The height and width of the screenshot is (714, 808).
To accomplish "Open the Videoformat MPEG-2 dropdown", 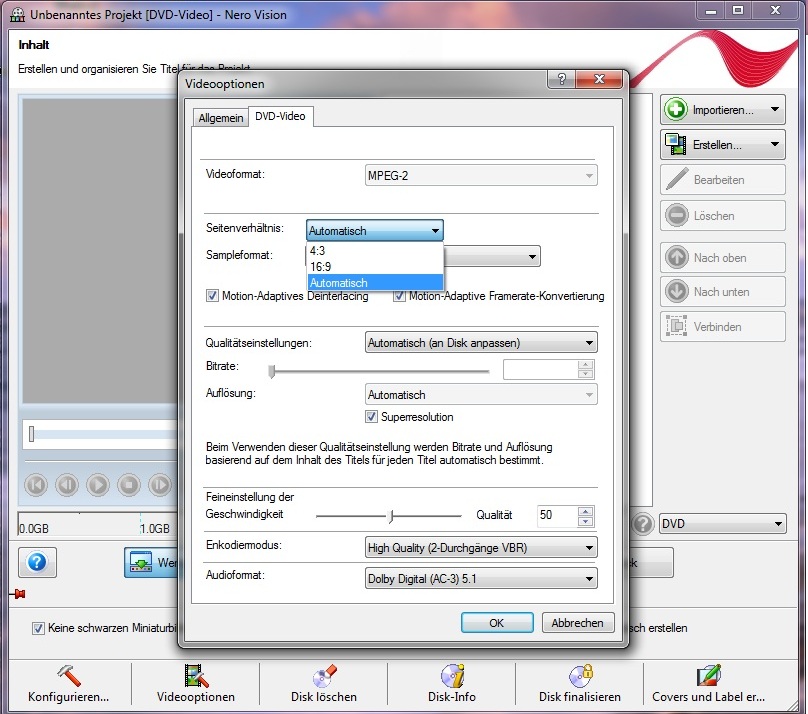I will [481, 176].
